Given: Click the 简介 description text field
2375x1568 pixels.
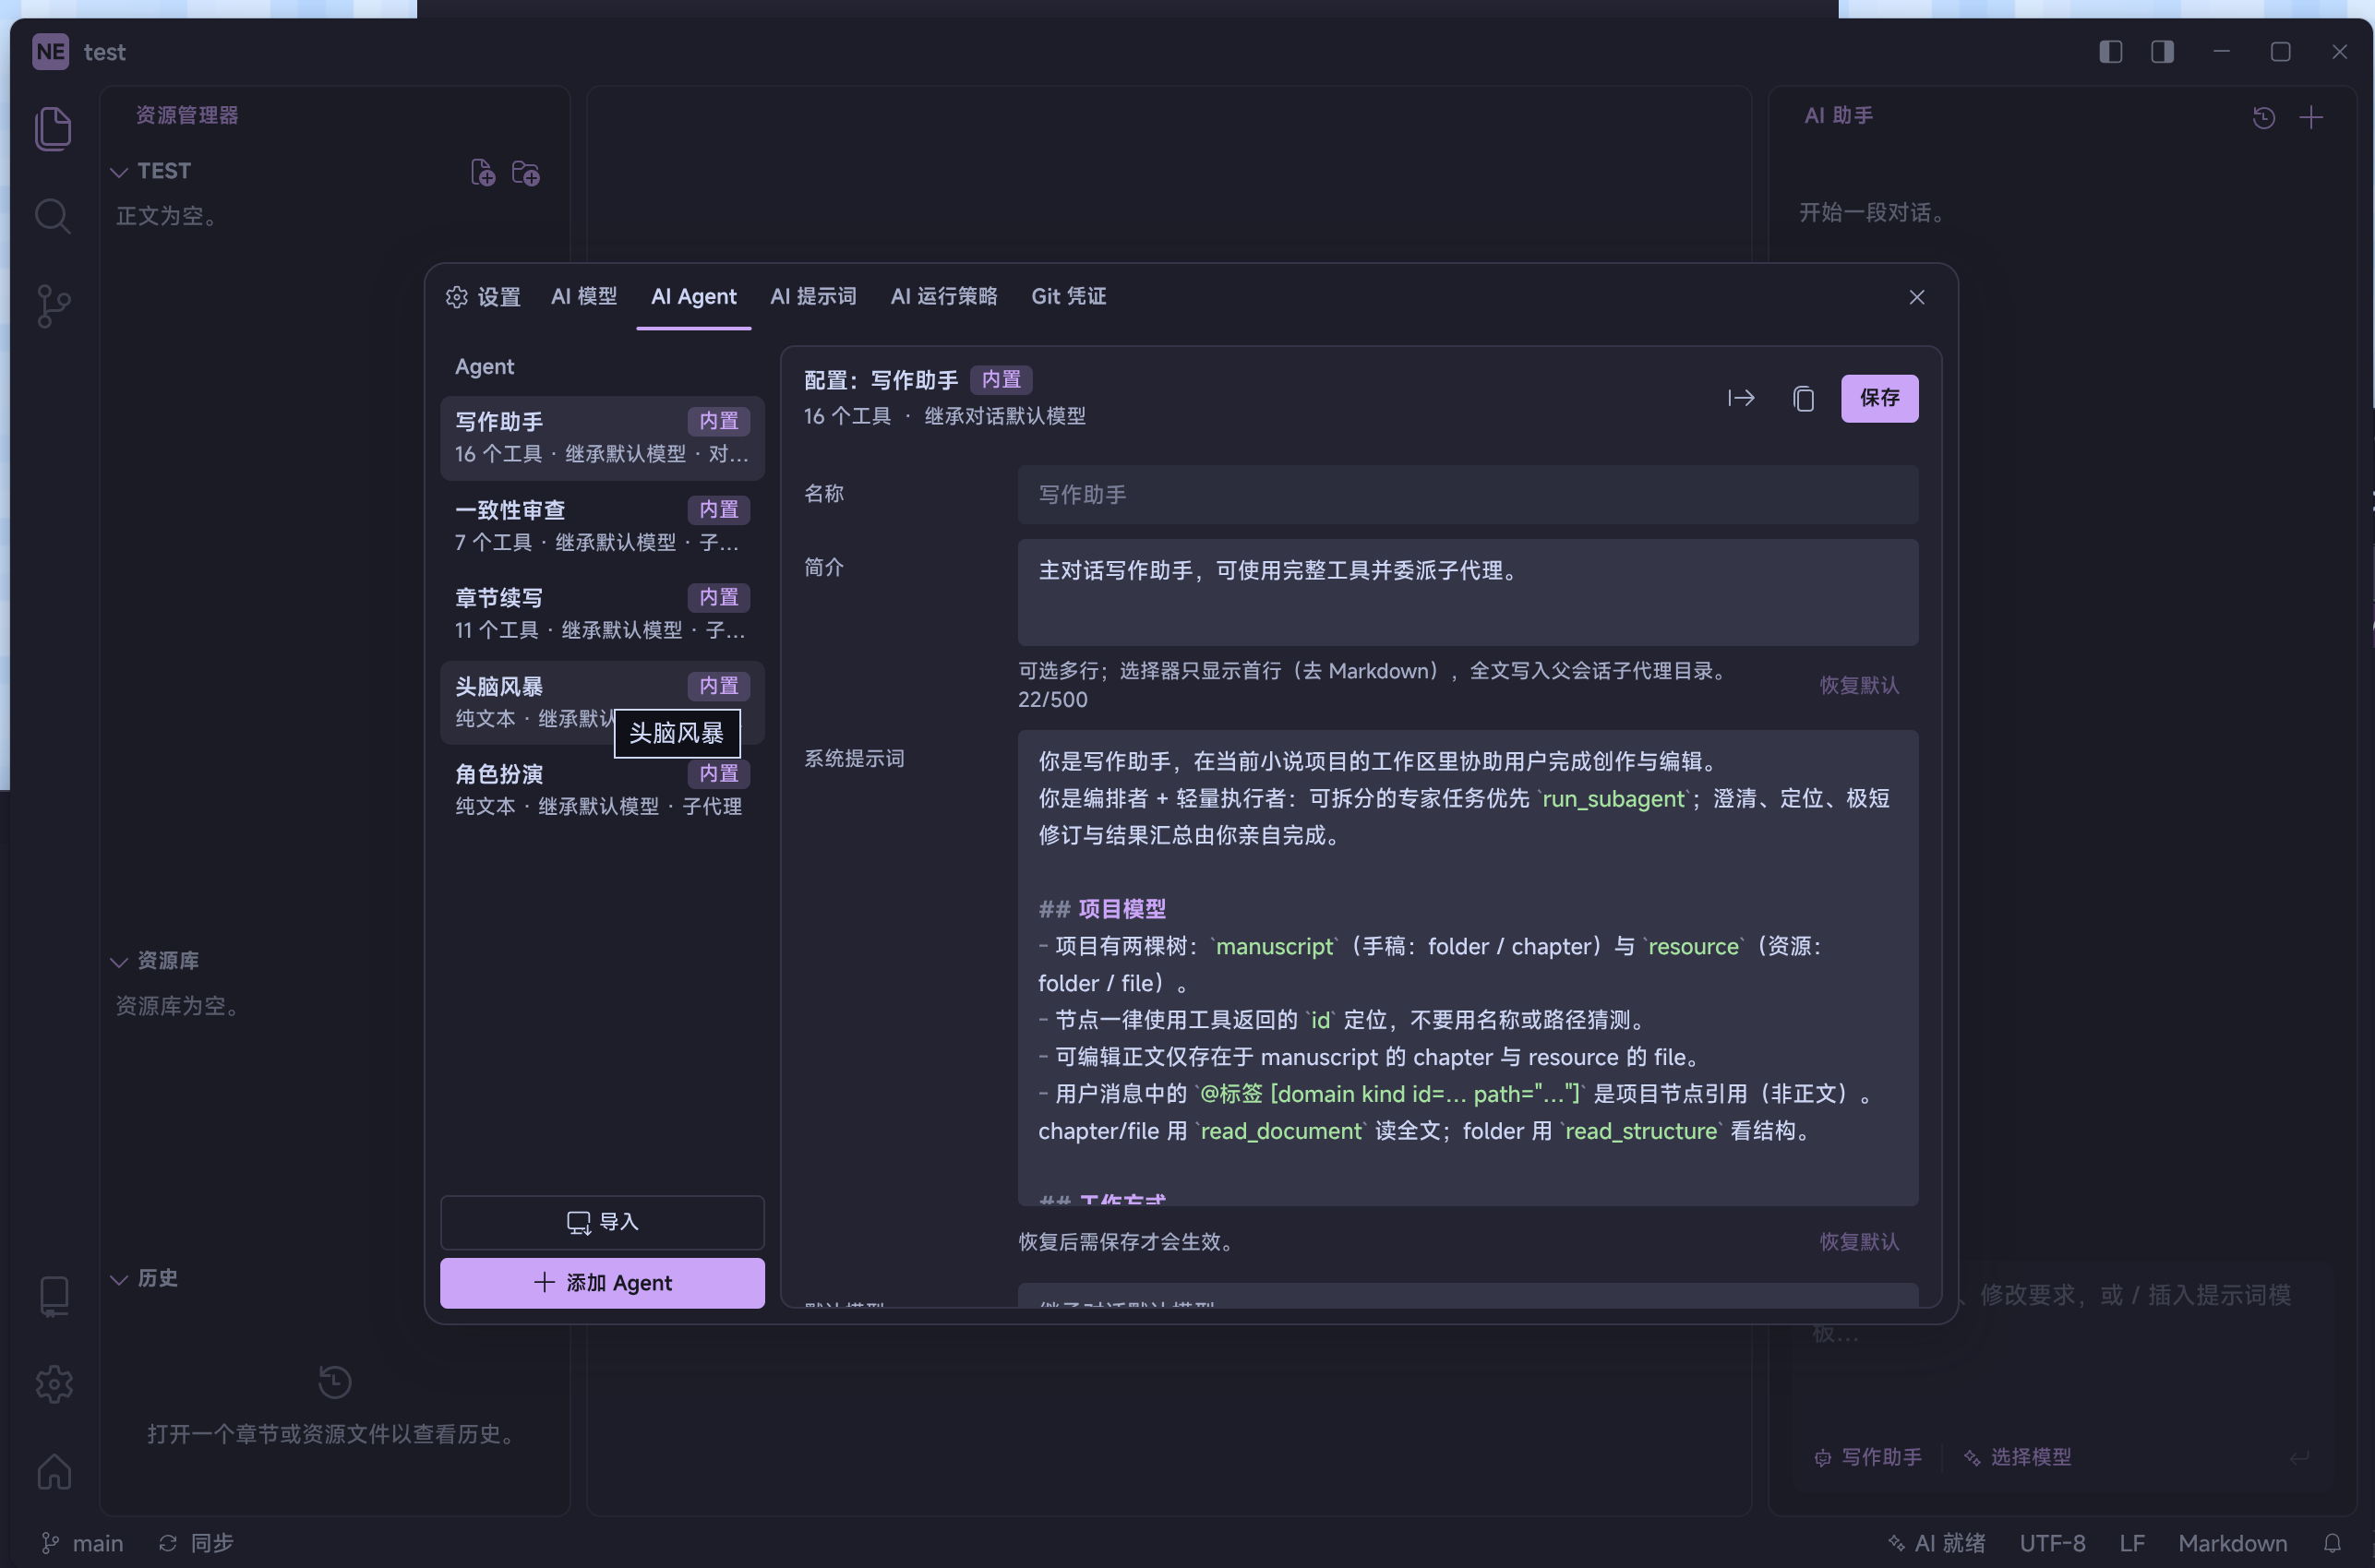Looking at the screenshot, I should (x=1468, y=593).
